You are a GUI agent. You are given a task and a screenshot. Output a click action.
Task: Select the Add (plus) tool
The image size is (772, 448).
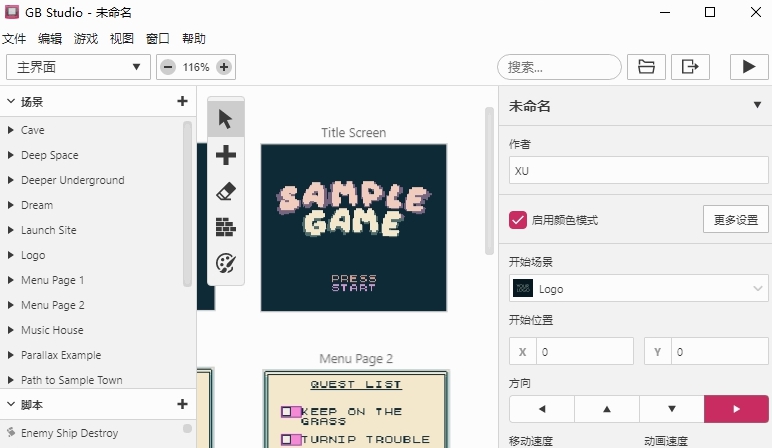tap(226, 155)
